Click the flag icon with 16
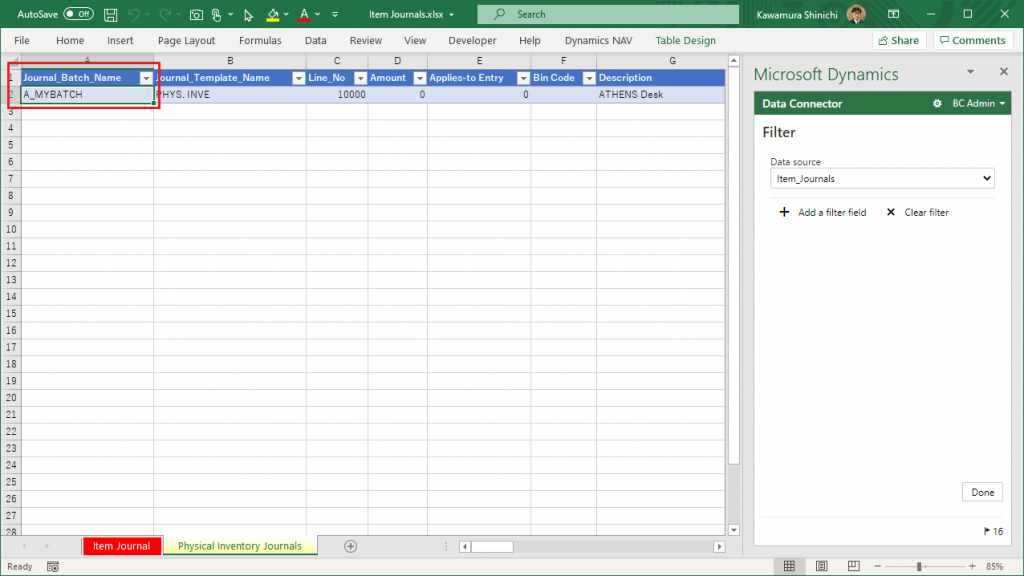The height and width of the screenshot is (576, 1024). pyautogui.click(x=993, y=532)
